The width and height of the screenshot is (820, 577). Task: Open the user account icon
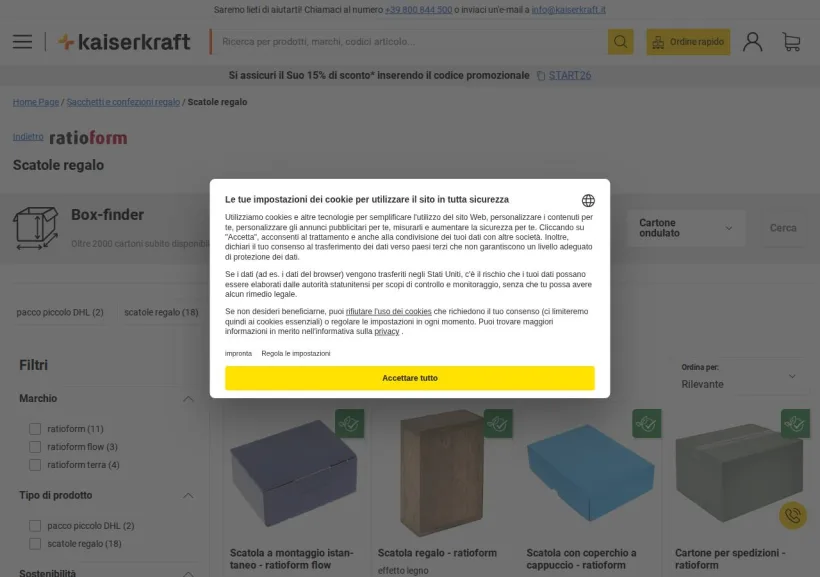[x=753, y=42]
